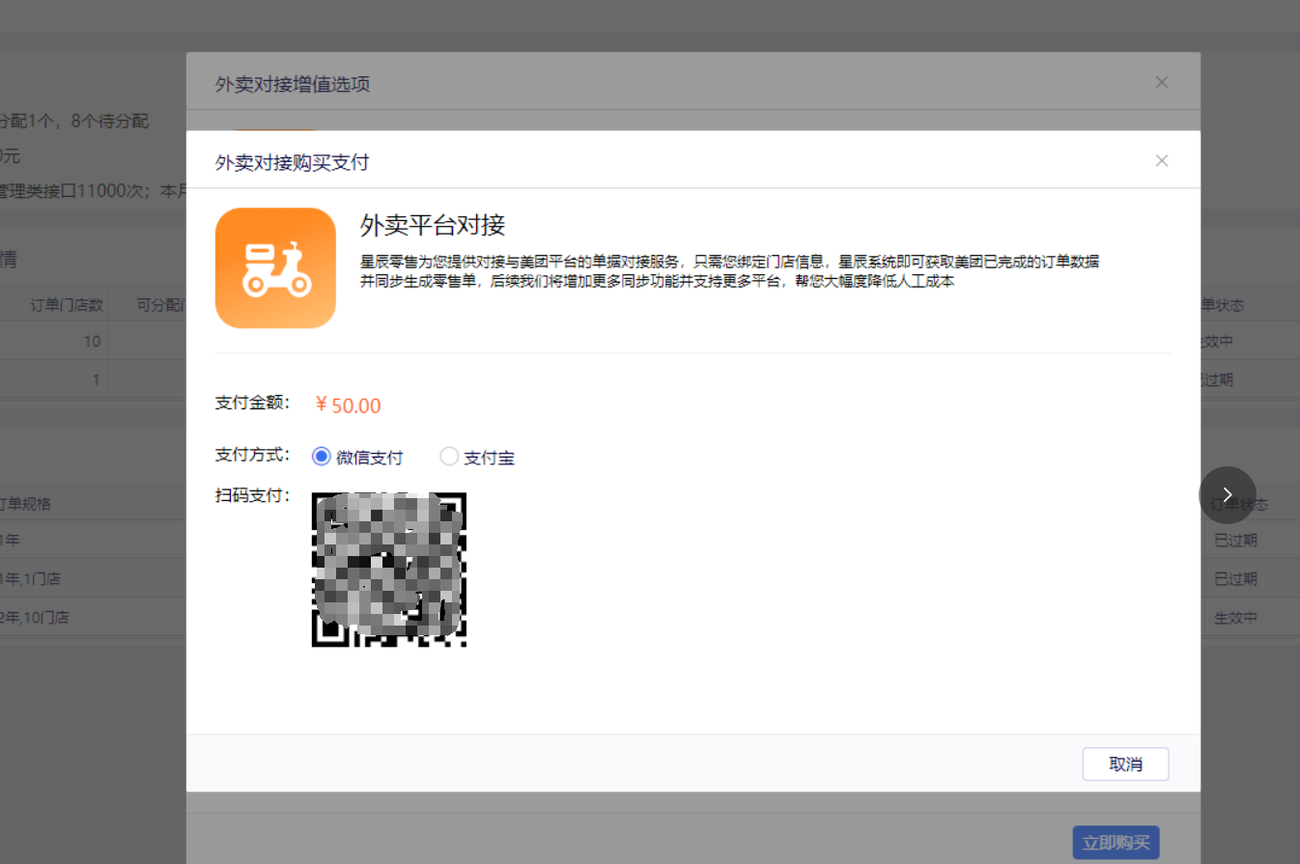Close the 外卖对接增值选项 dialog behind

point(1161,82)
